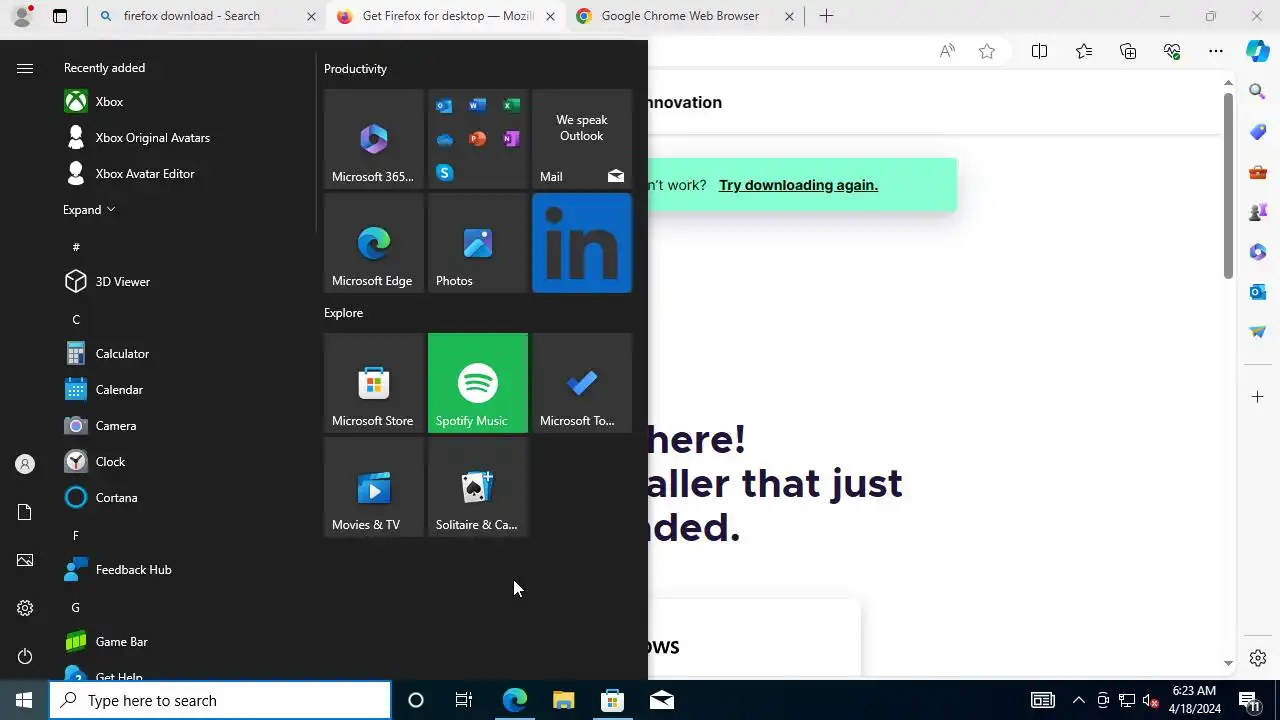The image size is (1280, 720).
Task: Click the Productivity group title
Action: (x=355, y=69)
